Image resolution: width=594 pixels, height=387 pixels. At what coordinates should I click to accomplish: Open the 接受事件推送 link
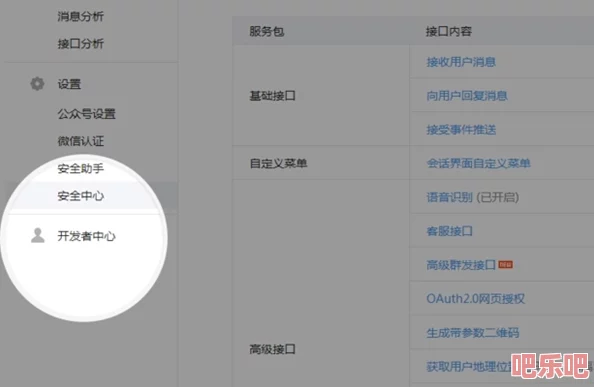point(461,130)
